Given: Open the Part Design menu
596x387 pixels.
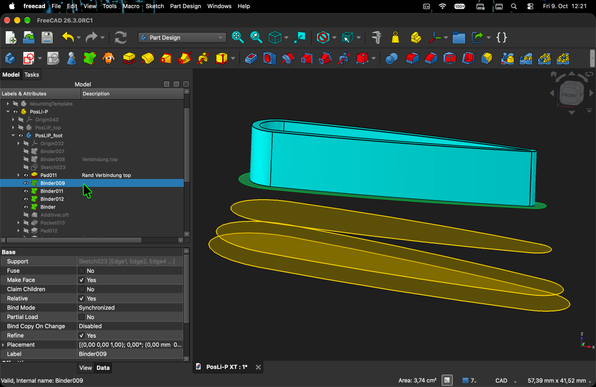Looking at the screenshot, I should click(x=185, y=6).
